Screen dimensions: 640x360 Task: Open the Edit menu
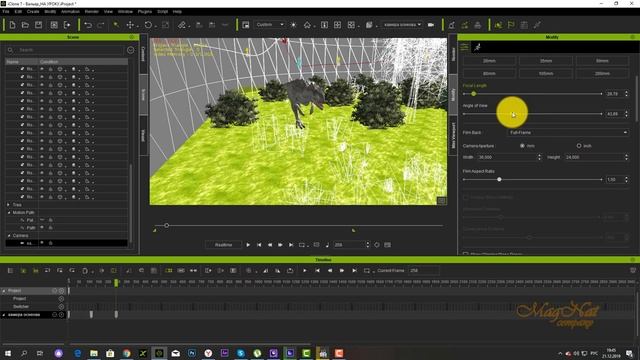[x=18, y=12]
